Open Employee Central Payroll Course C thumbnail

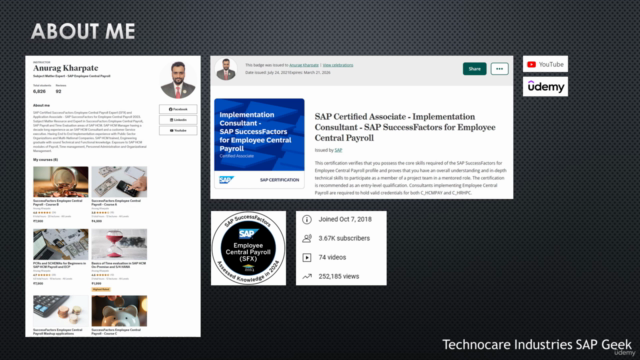coord(119,311)
